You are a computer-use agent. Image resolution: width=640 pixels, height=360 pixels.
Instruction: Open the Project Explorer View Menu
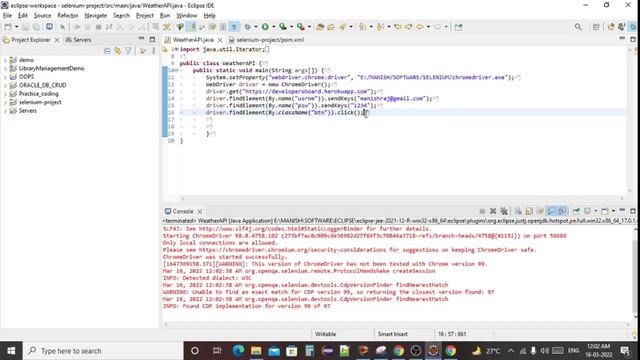pyautogui.click(x=153, y=51)
